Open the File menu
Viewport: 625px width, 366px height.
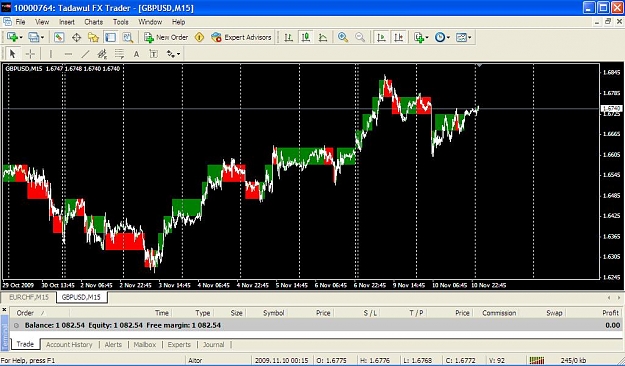tap(20, 22)
